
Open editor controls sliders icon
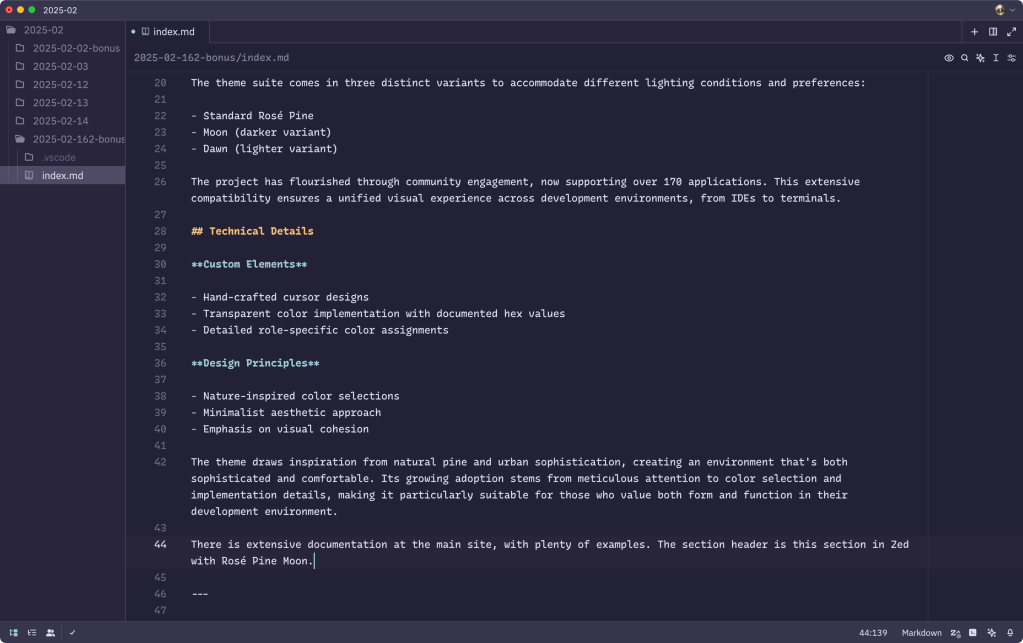click(1011, 58)
